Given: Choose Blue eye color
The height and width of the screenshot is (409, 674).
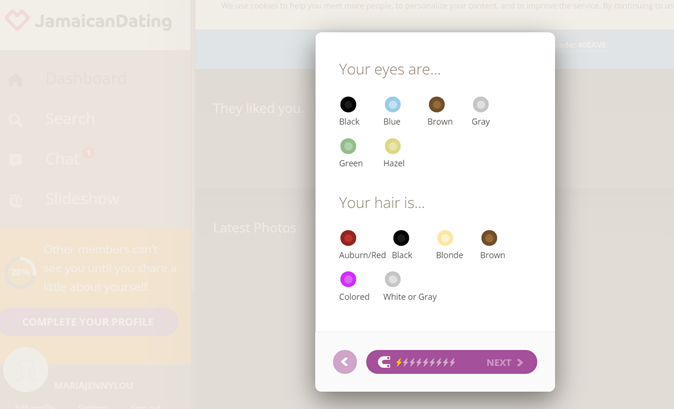Looking at the screenshot, I should coord(392,105).
